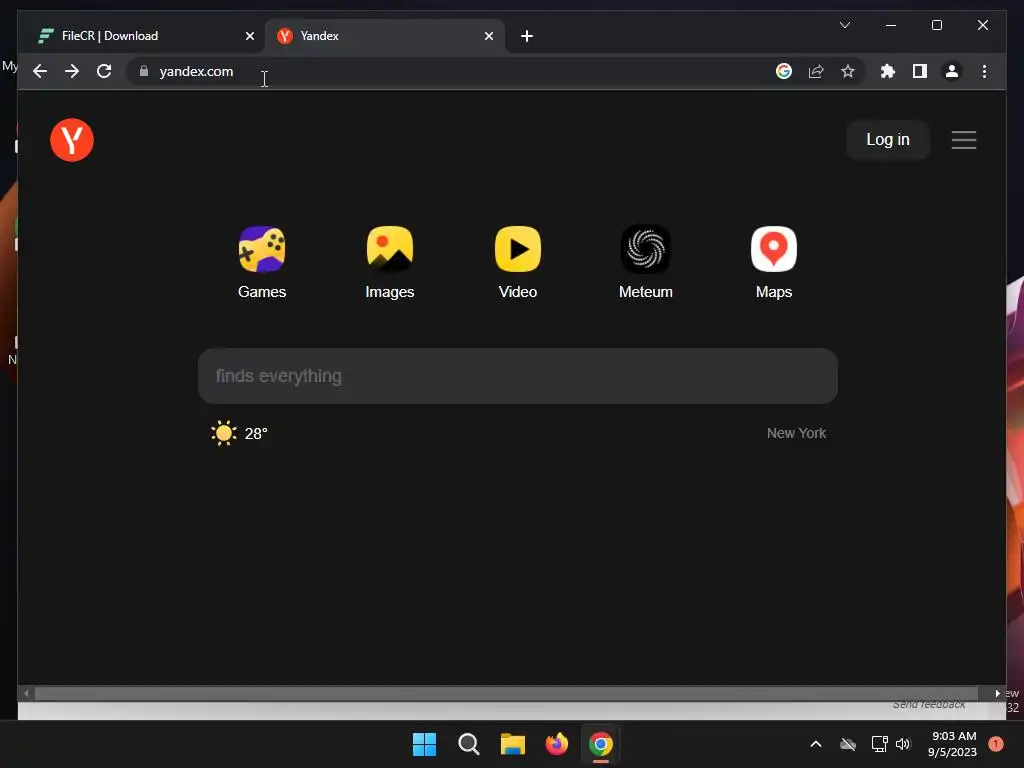Screen dimensions: 1024x768
Task: Minimize the Chrome window
Action: coord(891,25)
